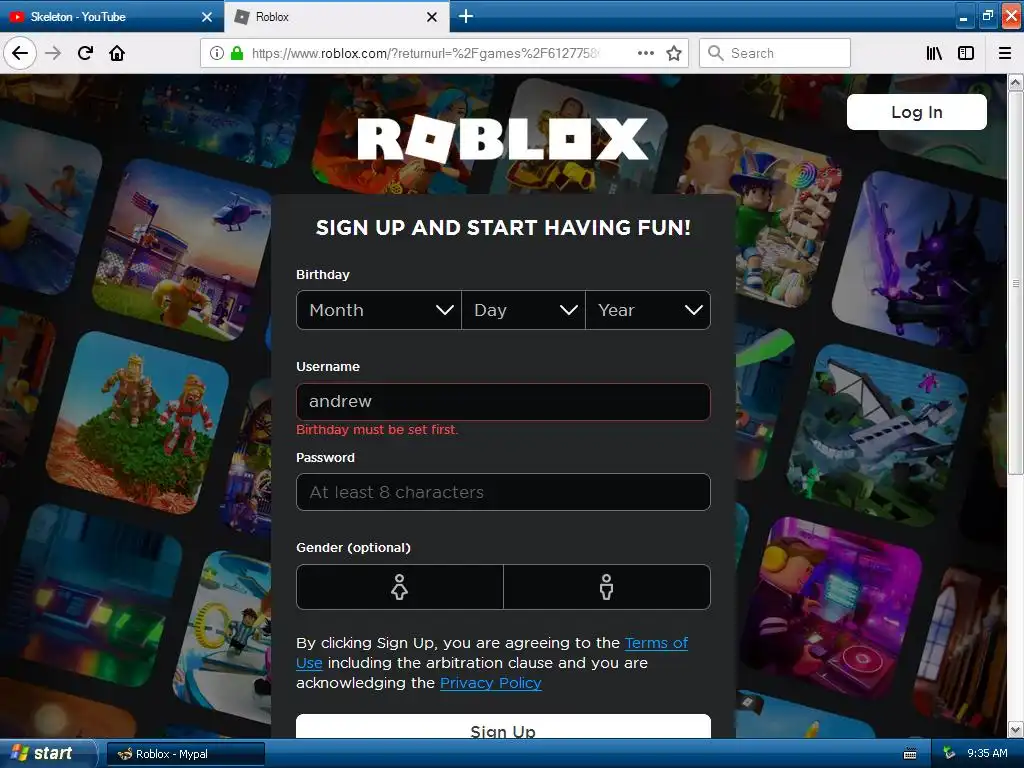Click the DJ turntable game thumbnail
Screen dimensions: 1024x768
coord(833,607)
